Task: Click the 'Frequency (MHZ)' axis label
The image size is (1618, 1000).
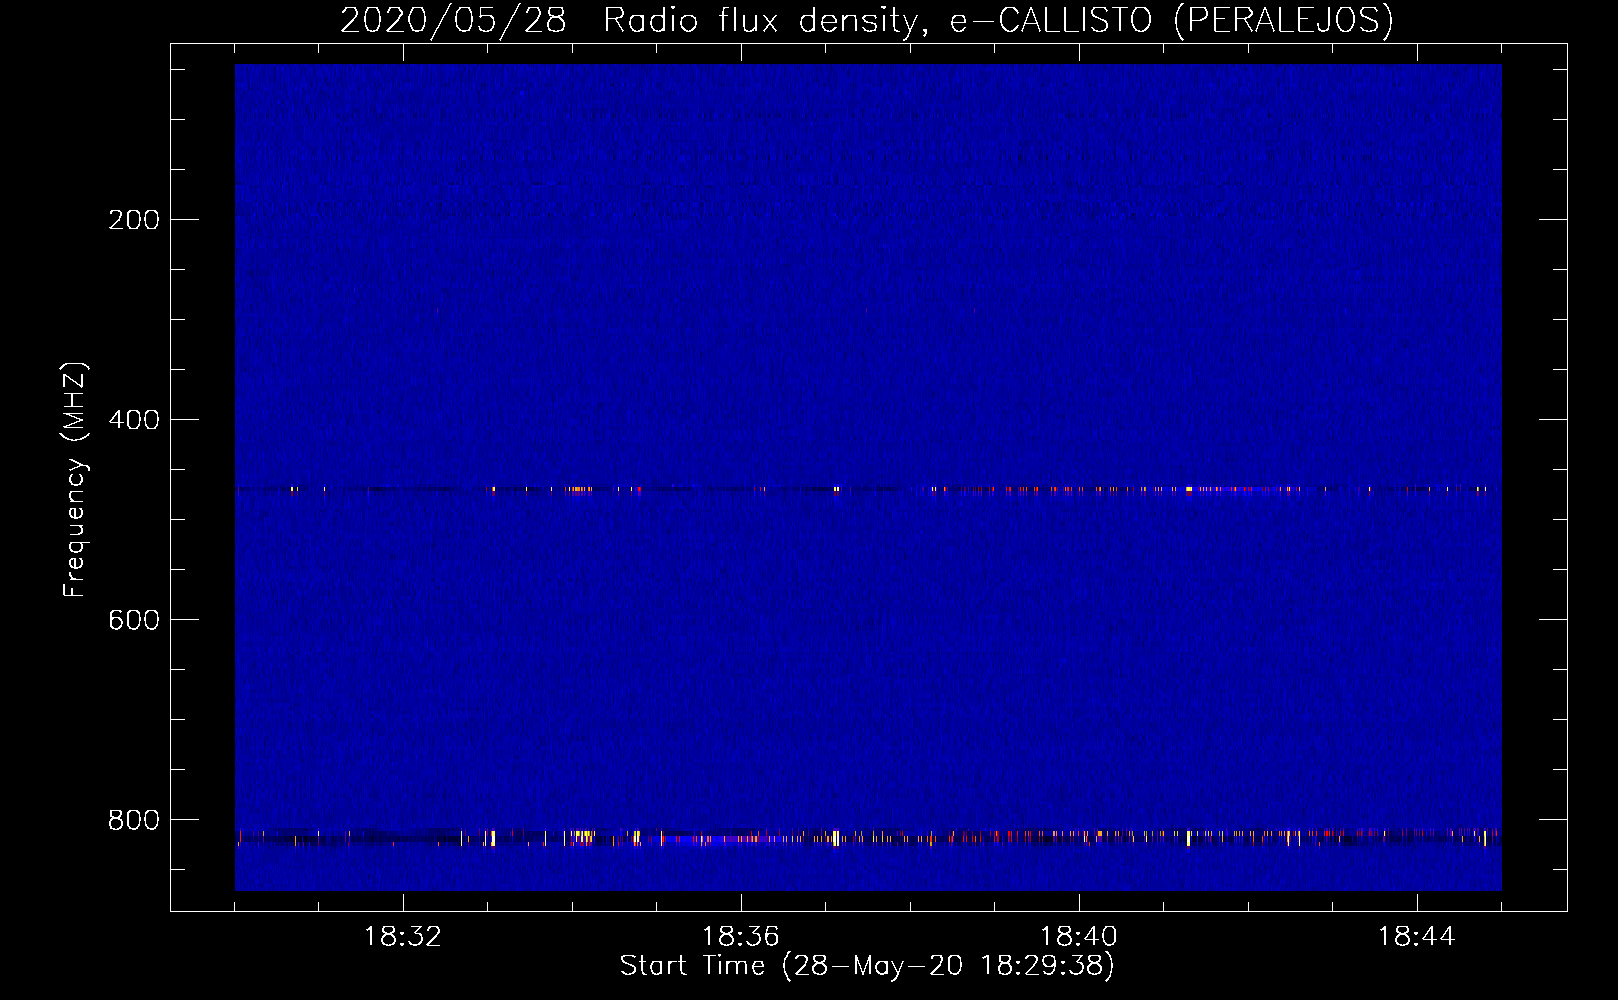Action: 75,480
